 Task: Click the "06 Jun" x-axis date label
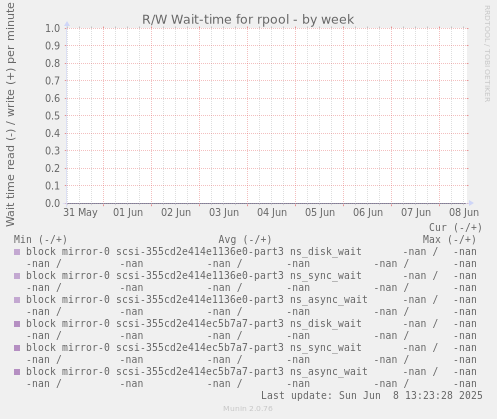368,212
